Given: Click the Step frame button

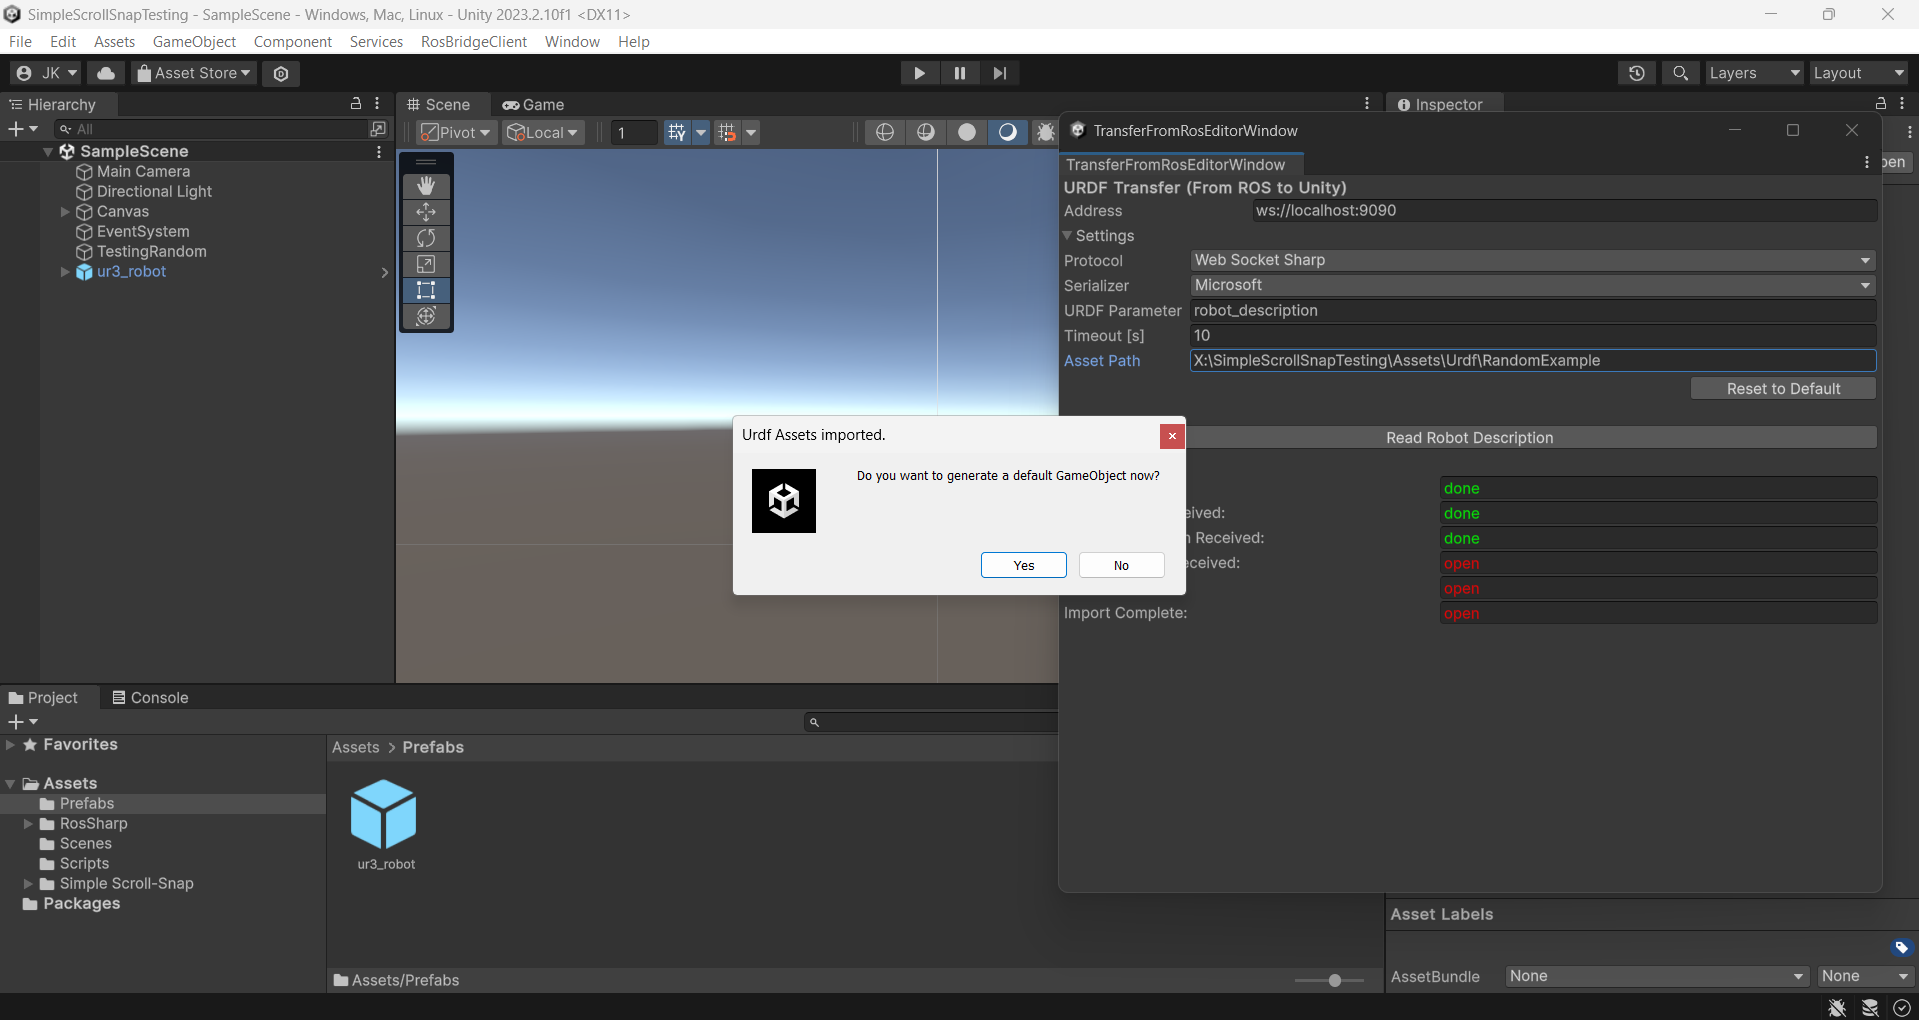Looking at the screenshot, I should coord(1000,72).
